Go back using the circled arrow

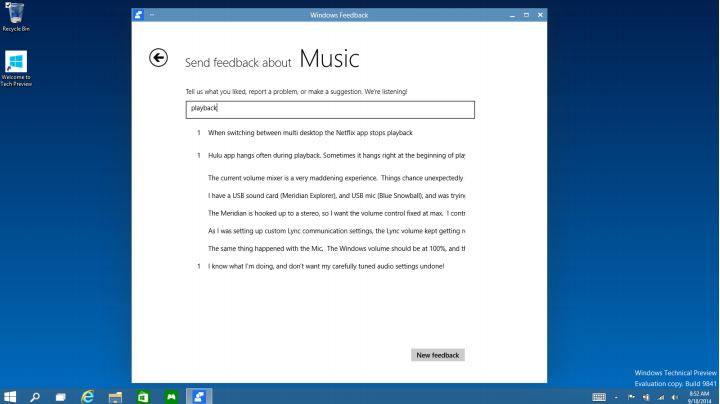click(158, 58)
